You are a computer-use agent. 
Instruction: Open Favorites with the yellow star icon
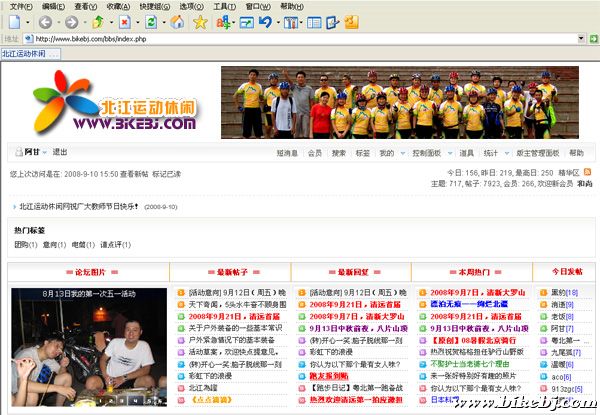200,22
